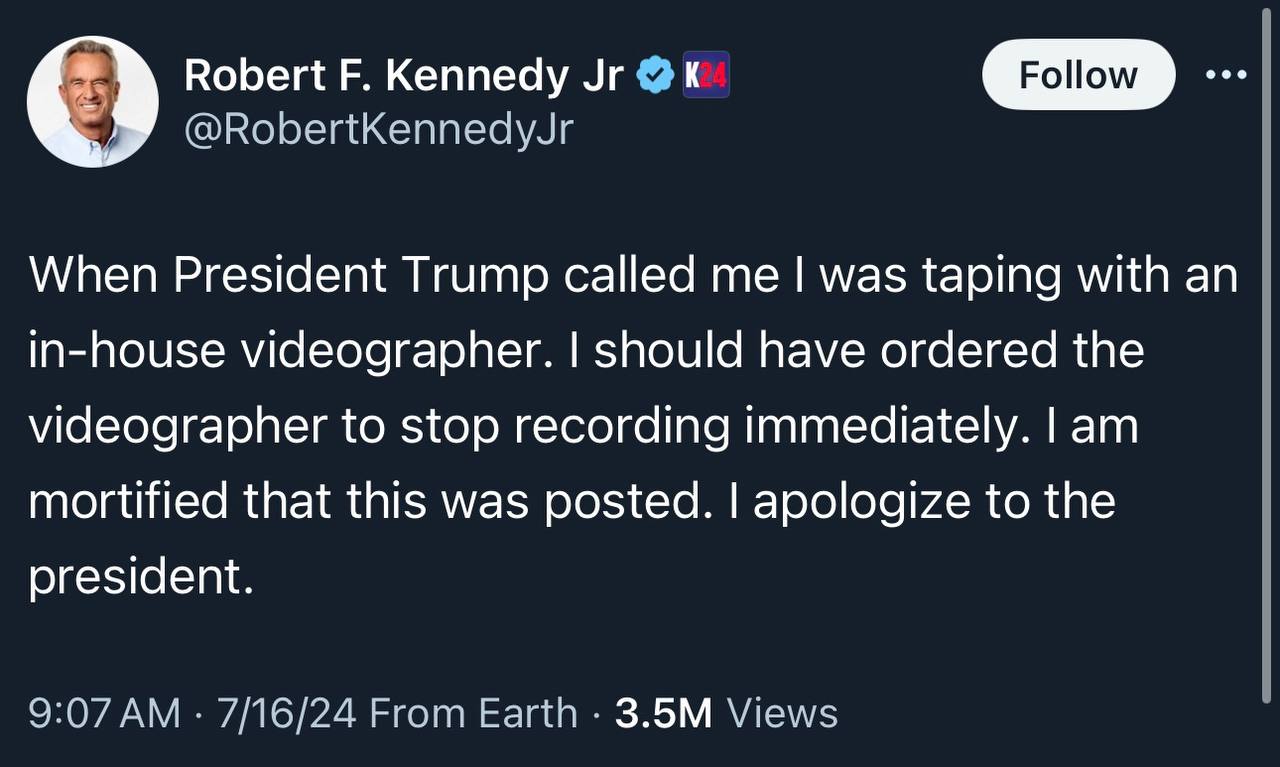Click the vertical scrollbar on right edge
This screenshot has height=767, width=1280.
pos(1268,353)
